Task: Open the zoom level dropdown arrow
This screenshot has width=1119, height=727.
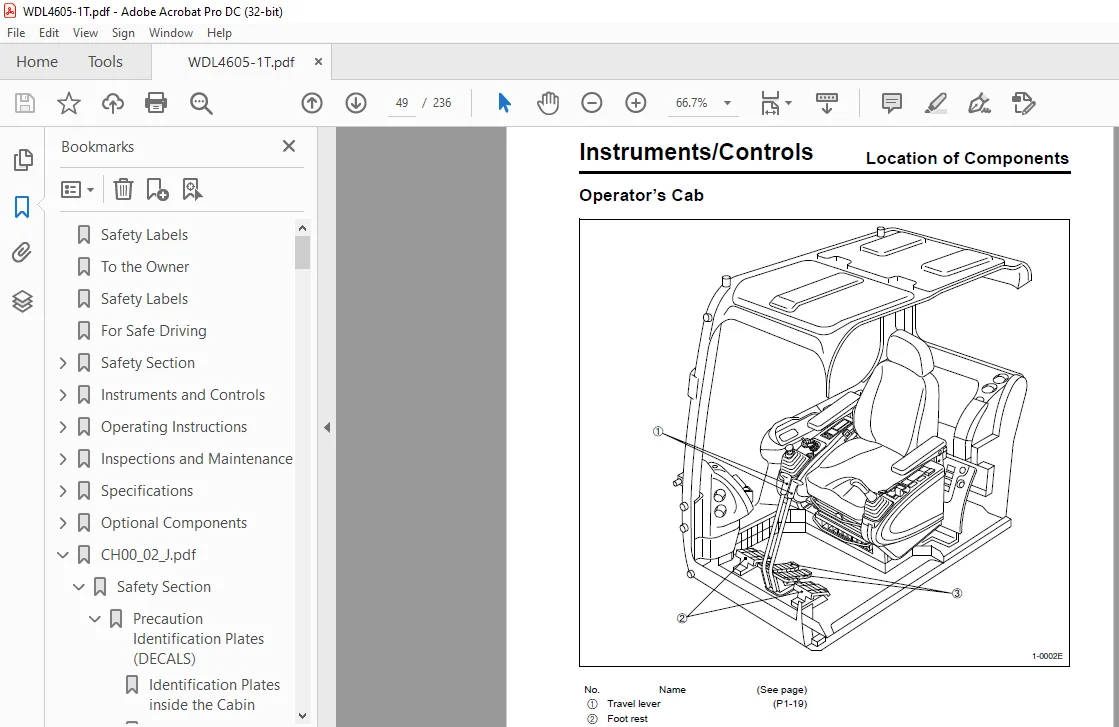Action: [727, 103]
